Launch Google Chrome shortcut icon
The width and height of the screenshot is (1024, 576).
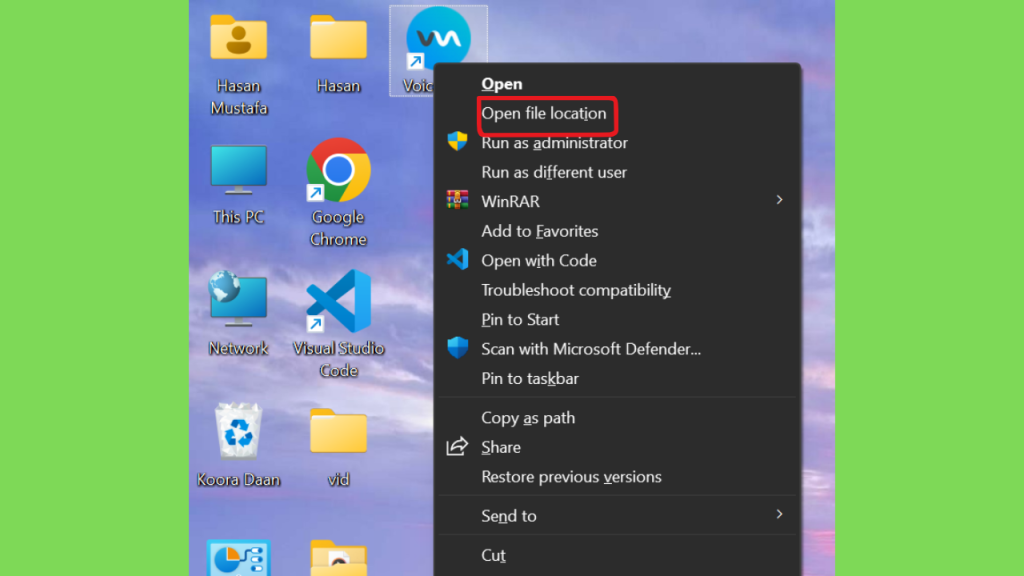(x=338, y=170)
